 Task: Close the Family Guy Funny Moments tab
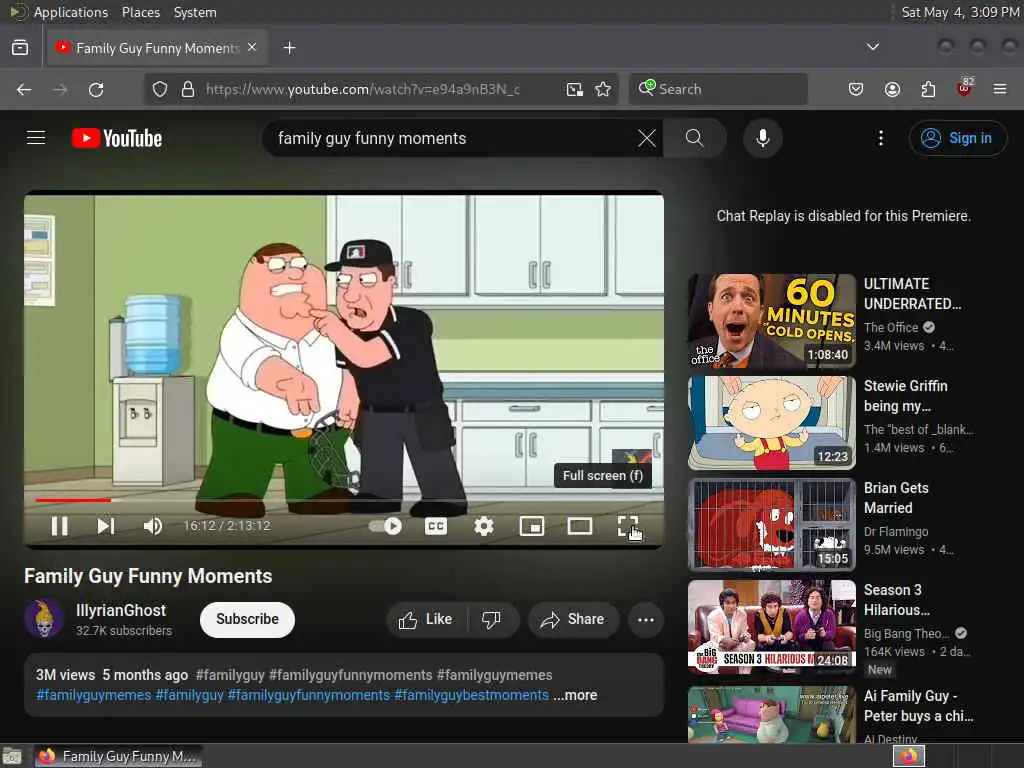(252, 48)
